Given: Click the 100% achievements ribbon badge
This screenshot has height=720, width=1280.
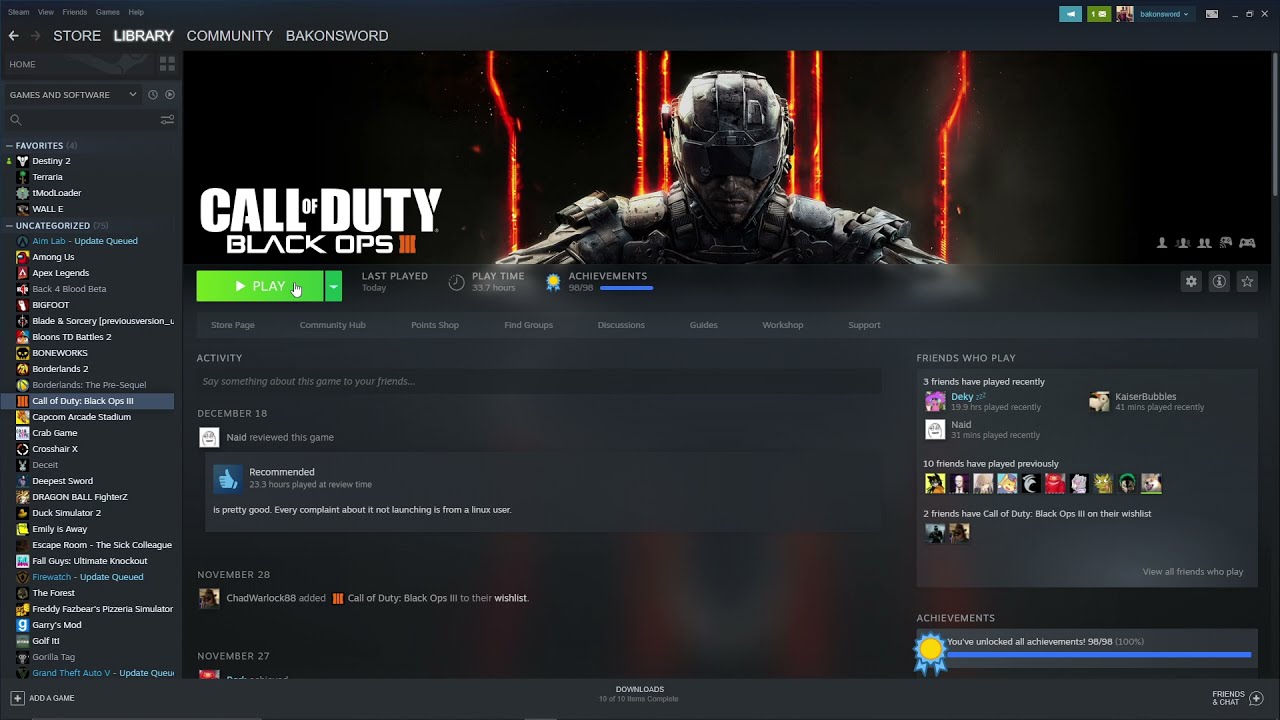Looking at the screenshot, I should pos(930,652).
